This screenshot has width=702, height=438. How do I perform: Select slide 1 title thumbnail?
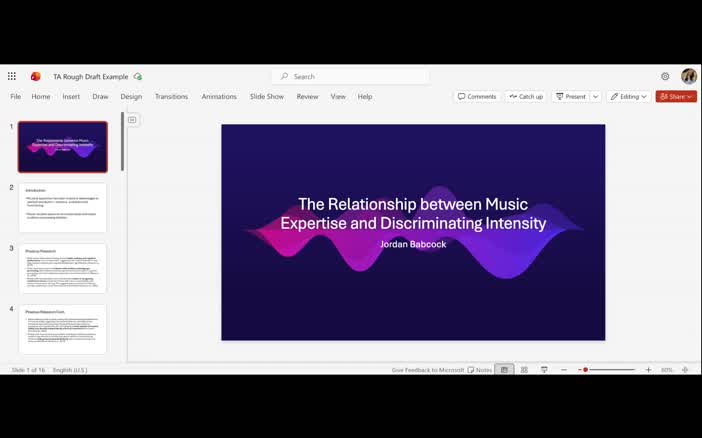63,146
